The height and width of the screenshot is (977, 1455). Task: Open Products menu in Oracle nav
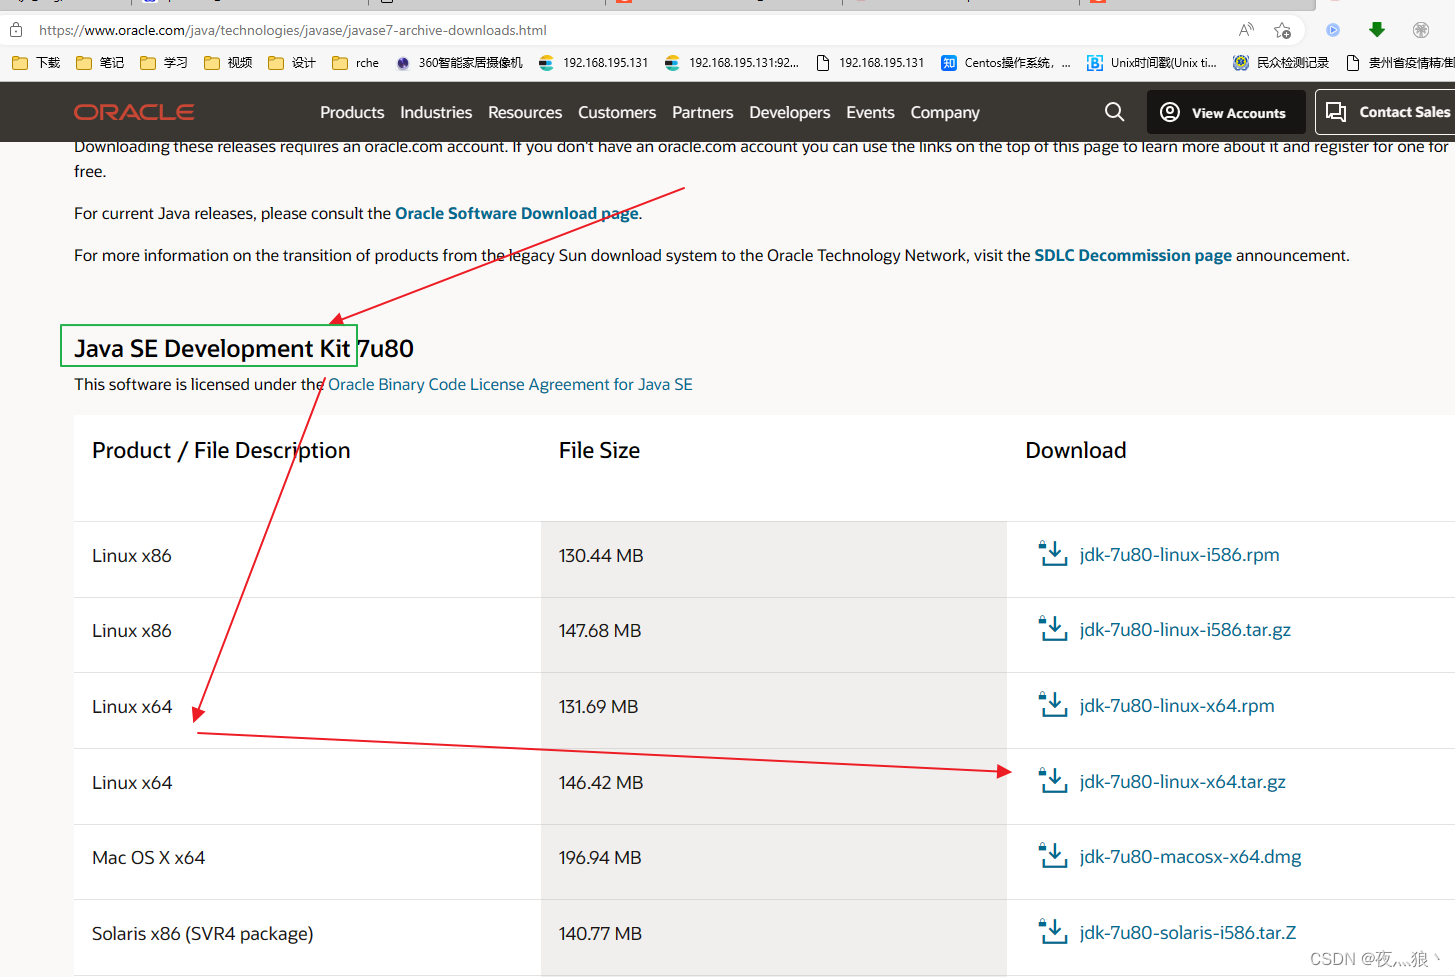(352, 112)
